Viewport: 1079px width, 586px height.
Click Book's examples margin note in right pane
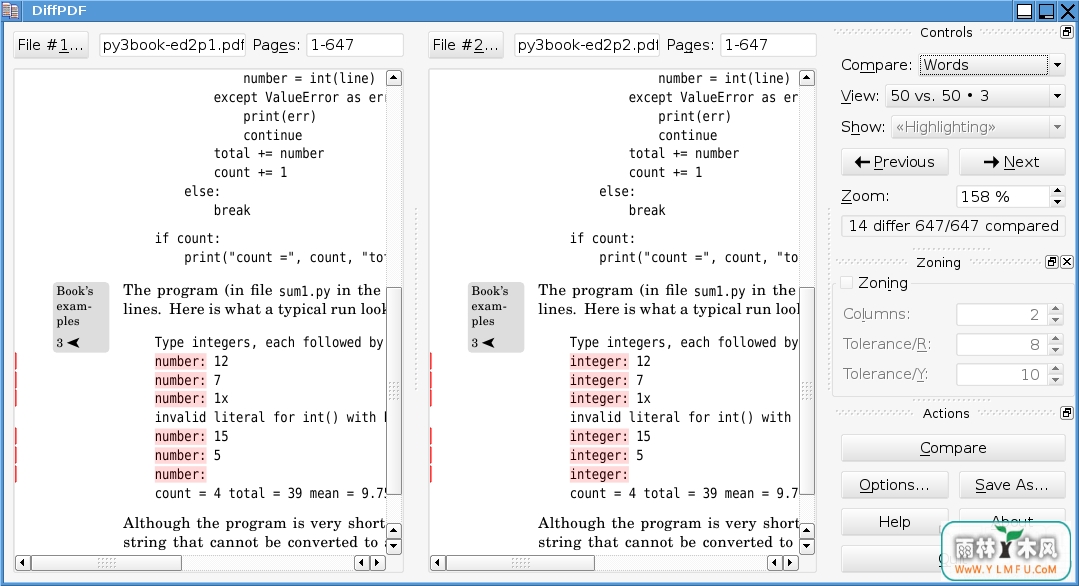(x=495, y=316)
